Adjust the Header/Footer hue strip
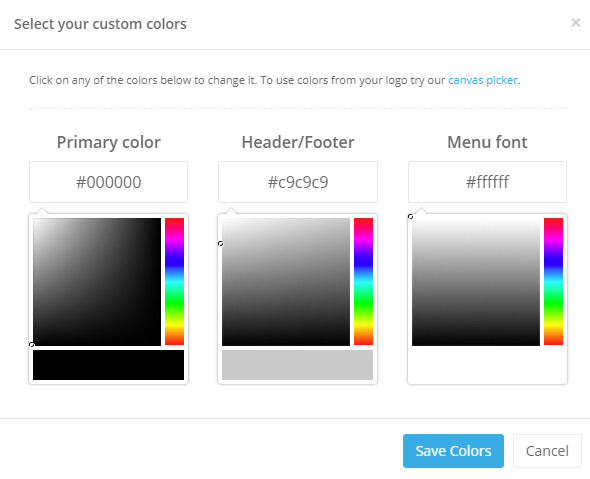Screen dimensions: 590x479 tap(363, 281)
